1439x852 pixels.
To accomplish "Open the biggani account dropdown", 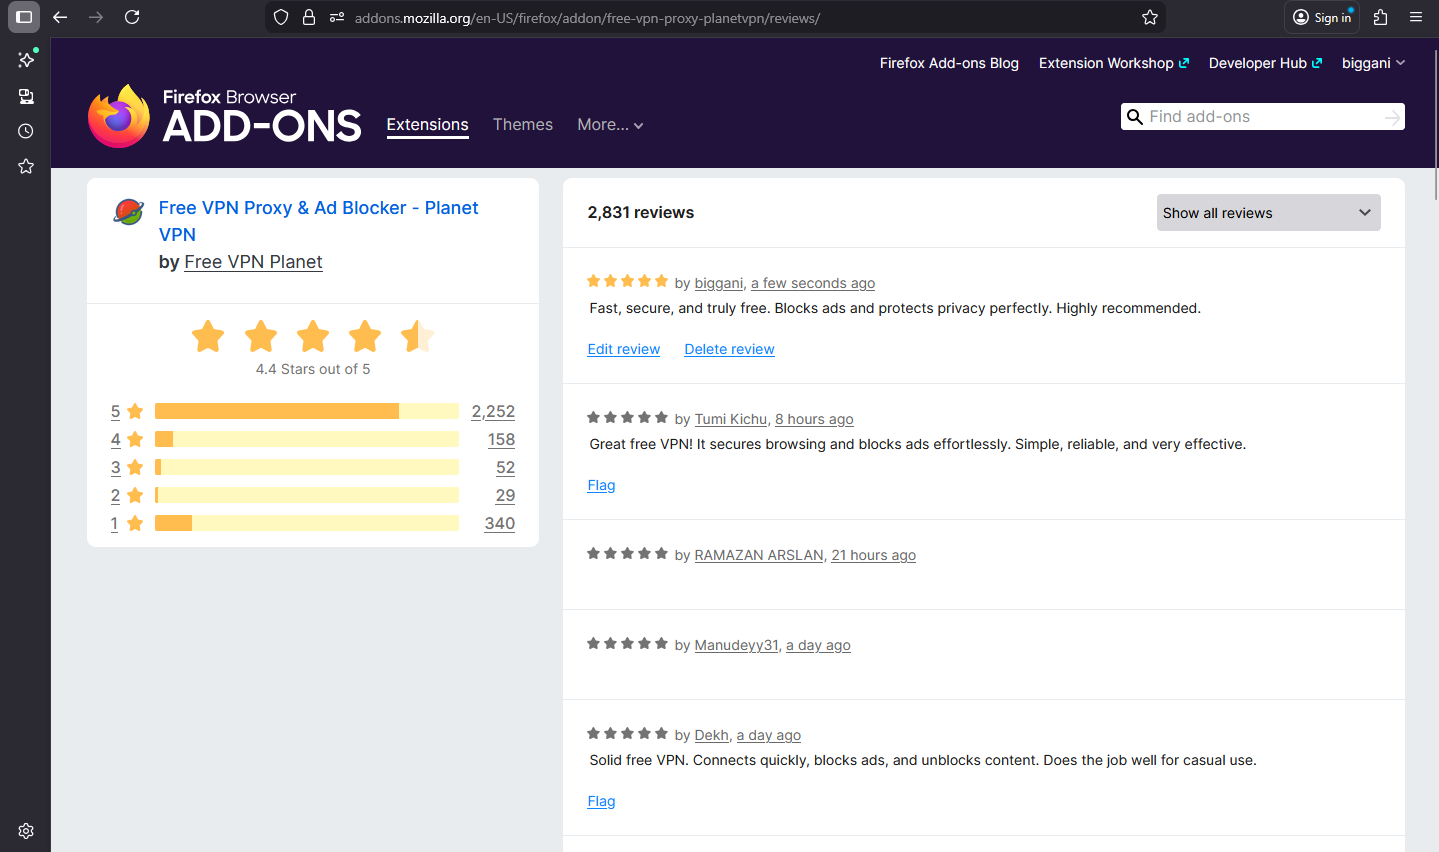I will coord(1373,63).
